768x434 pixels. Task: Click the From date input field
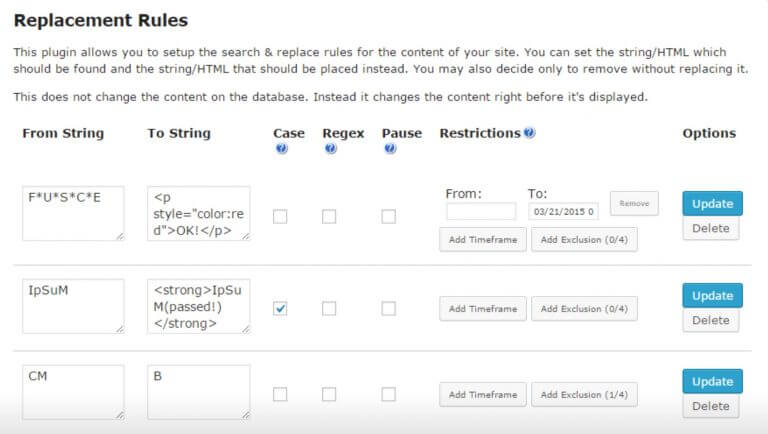coord(481,211)
